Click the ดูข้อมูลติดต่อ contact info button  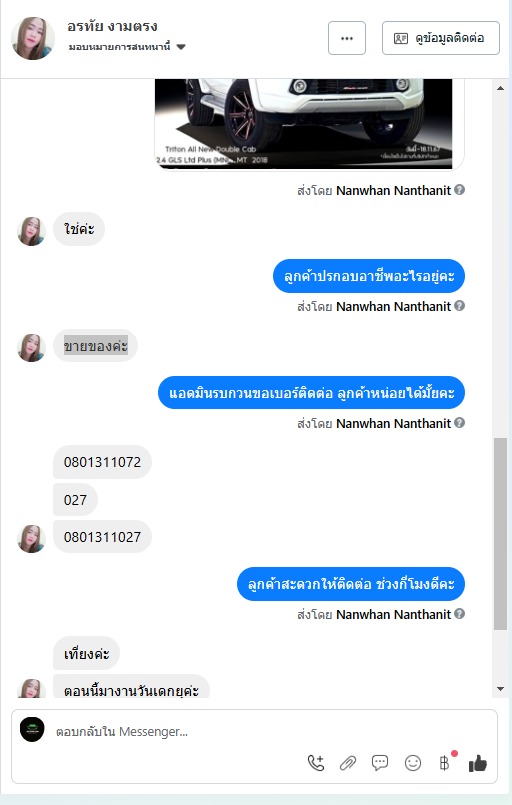point(441,38)
